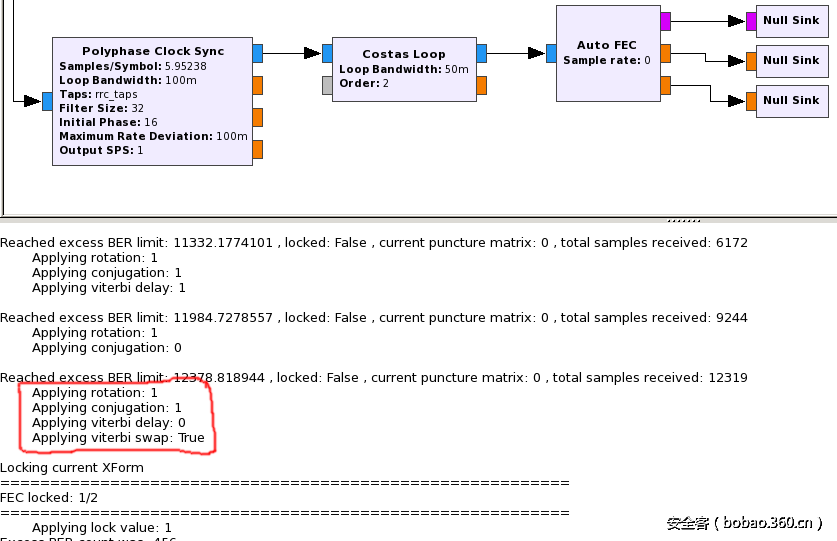Click the gray input port on Costas Loop

[327, 85]
